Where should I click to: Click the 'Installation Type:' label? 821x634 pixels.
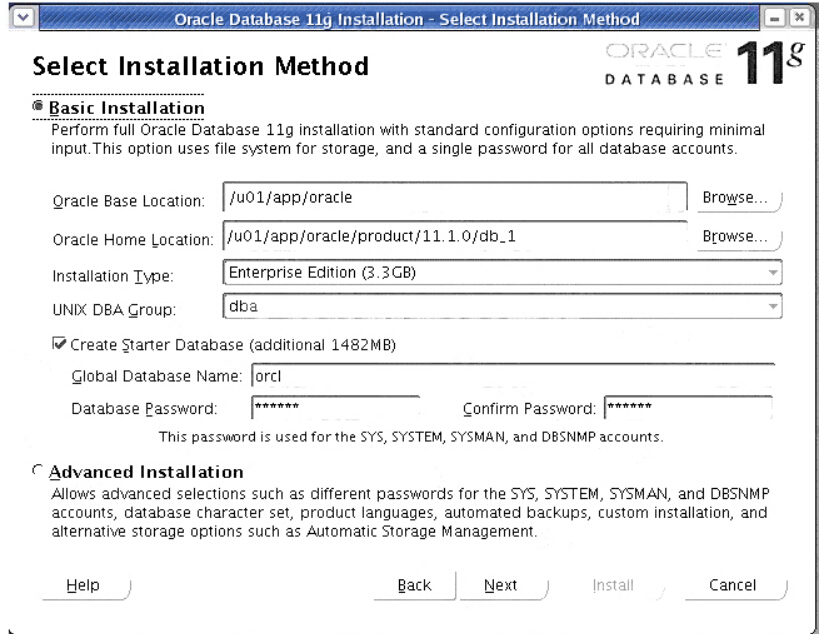(x=113, y=276)
